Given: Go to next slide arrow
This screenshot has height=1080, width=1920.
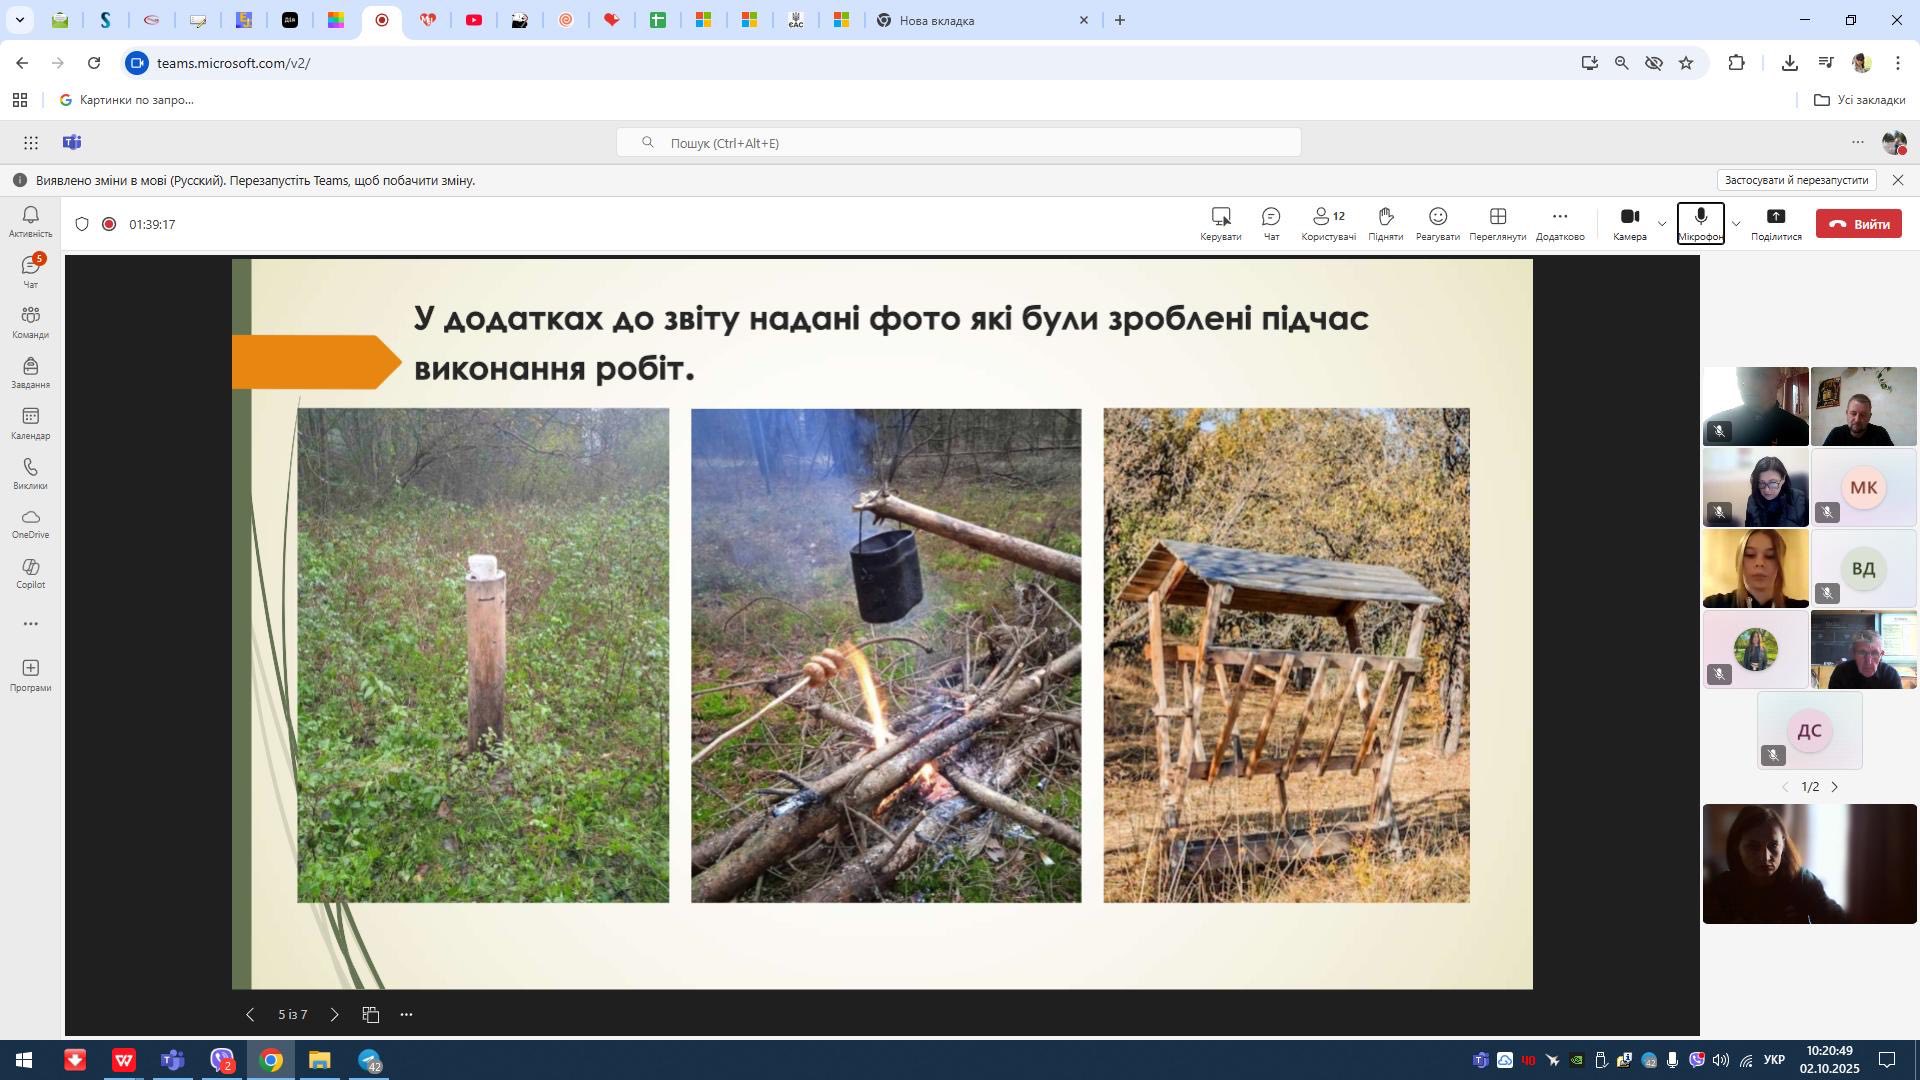Looking at the screenshot, I should [x=334, y=1015].
